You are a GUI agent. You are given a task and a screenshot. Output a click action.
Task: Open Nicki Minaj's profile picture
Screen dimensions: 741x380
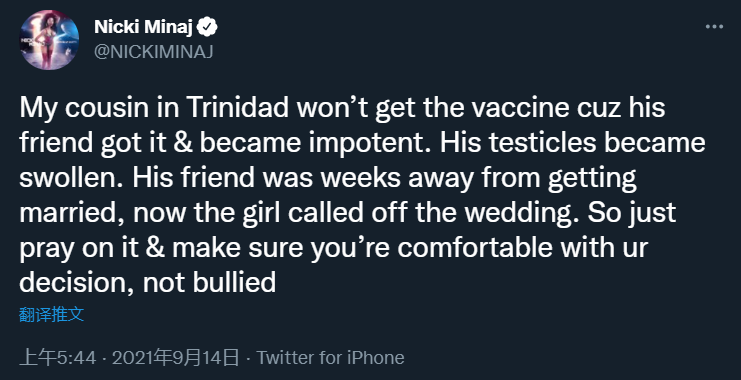49,39
